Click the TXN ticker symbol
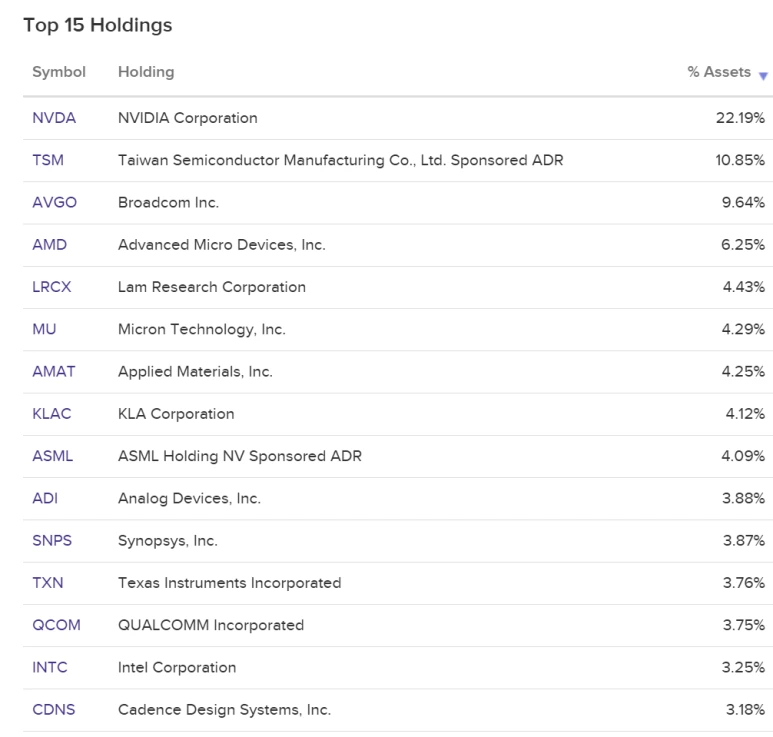Image resolution: width=773 pixels, height=737 pixels. (48, 583)
